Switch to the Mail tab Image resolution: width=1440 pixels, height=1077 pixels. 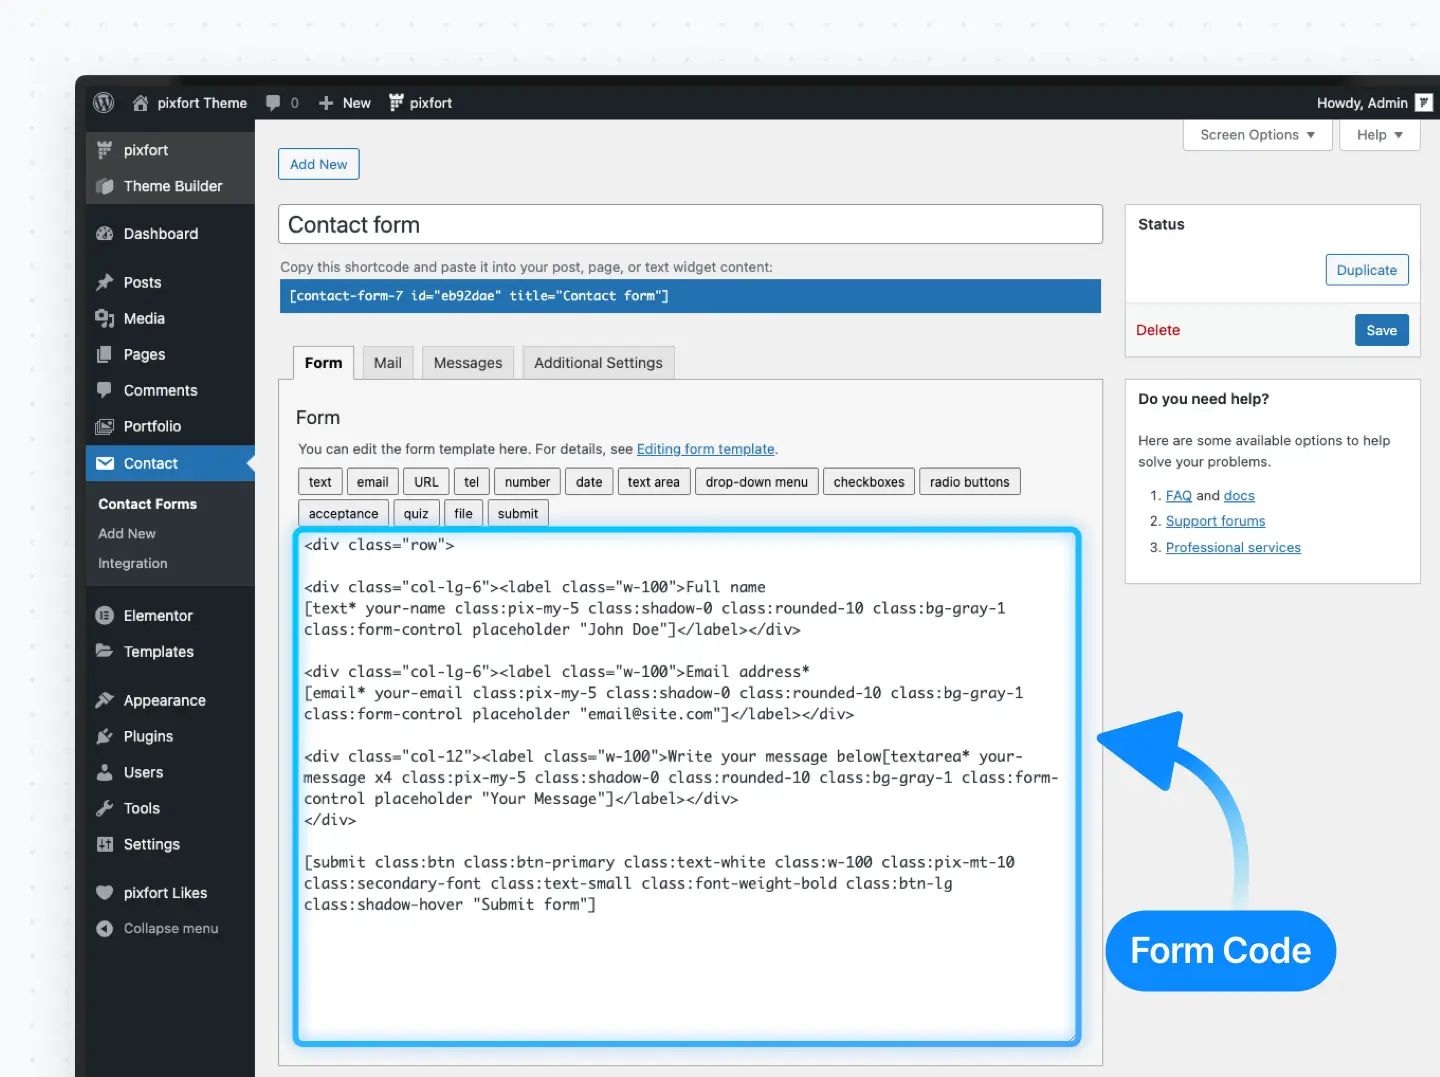(x=387, y=363)
